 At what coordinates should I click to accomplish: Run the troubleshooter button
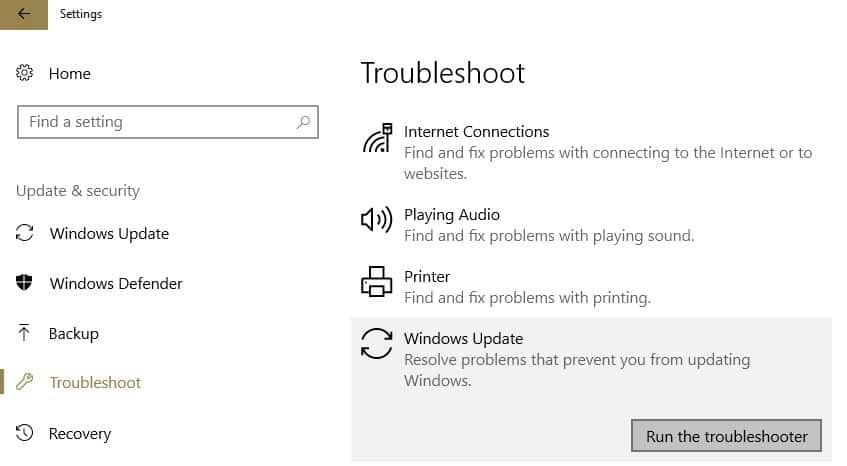[726, 436]
